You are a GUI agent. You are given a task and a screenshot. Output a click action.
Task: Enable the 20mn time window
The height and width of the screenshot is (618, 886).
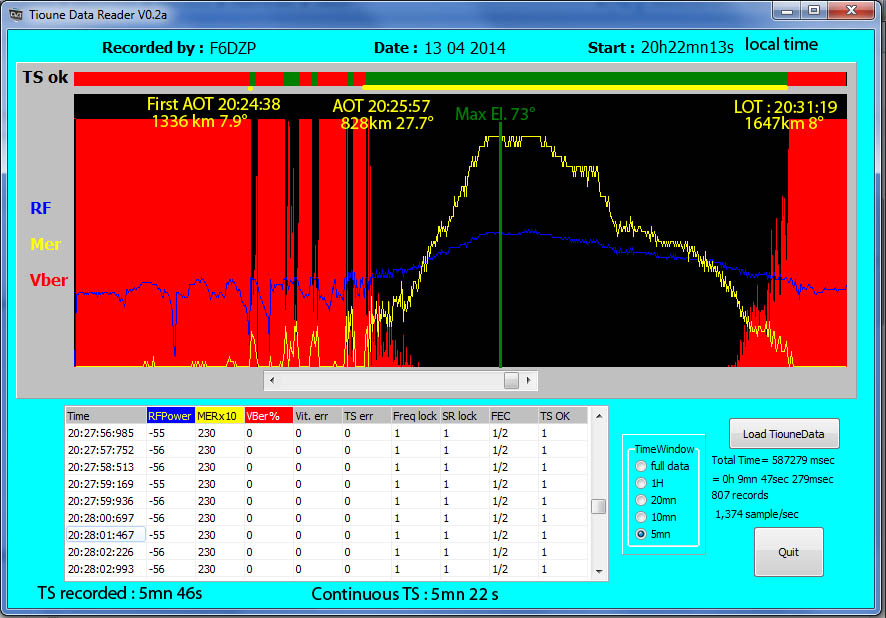(x=640, y=500)
